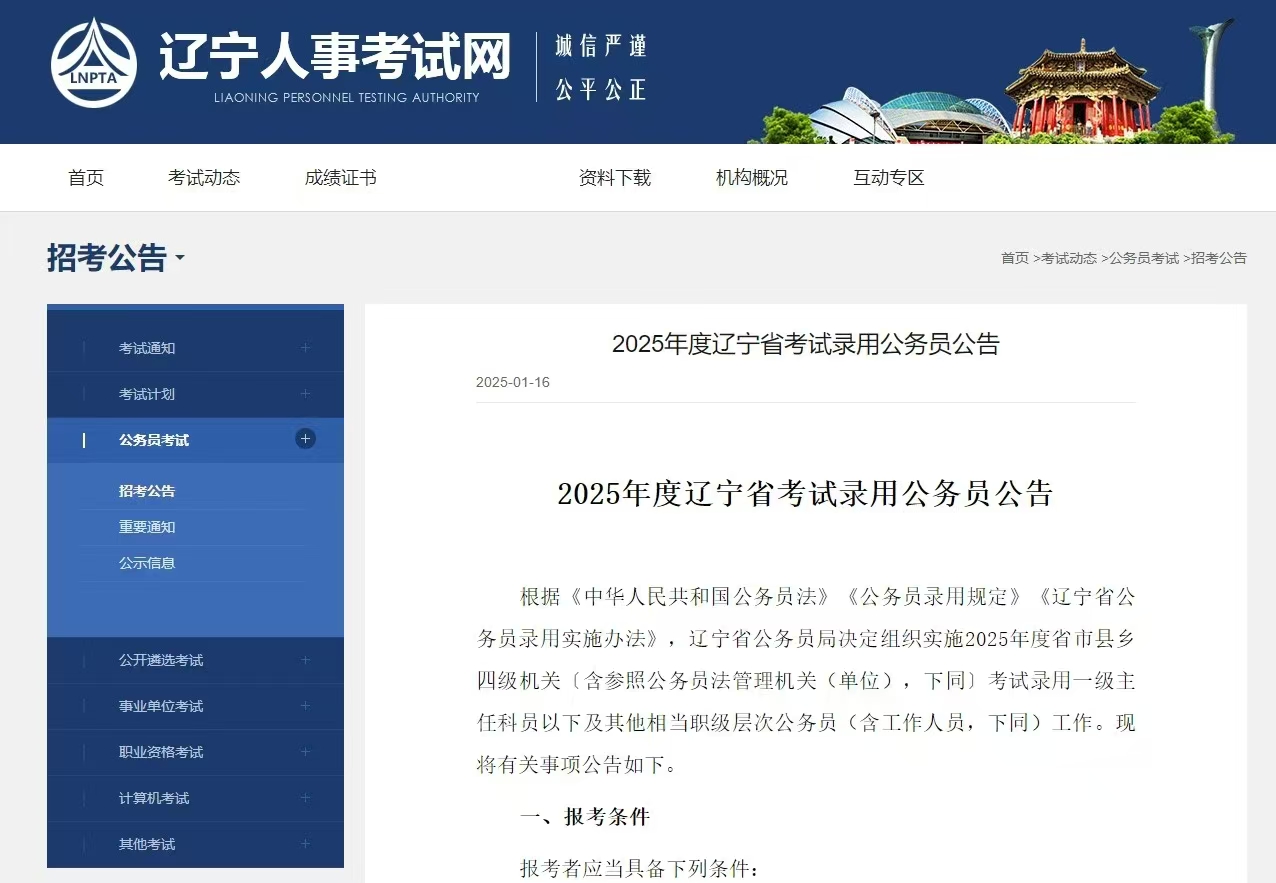This screenshot has height=883, width=1276.
Task: Switch to the 成绩证书 section
Action: click(x=339, y=177)
